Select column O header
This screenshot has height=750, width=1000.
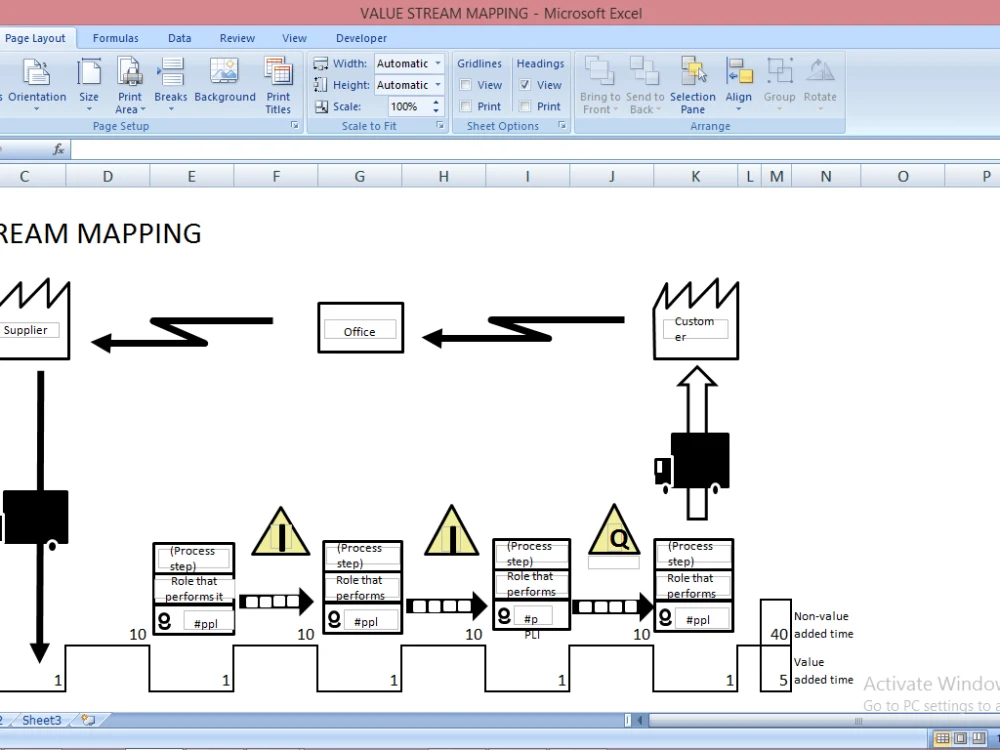pos(903,176)
